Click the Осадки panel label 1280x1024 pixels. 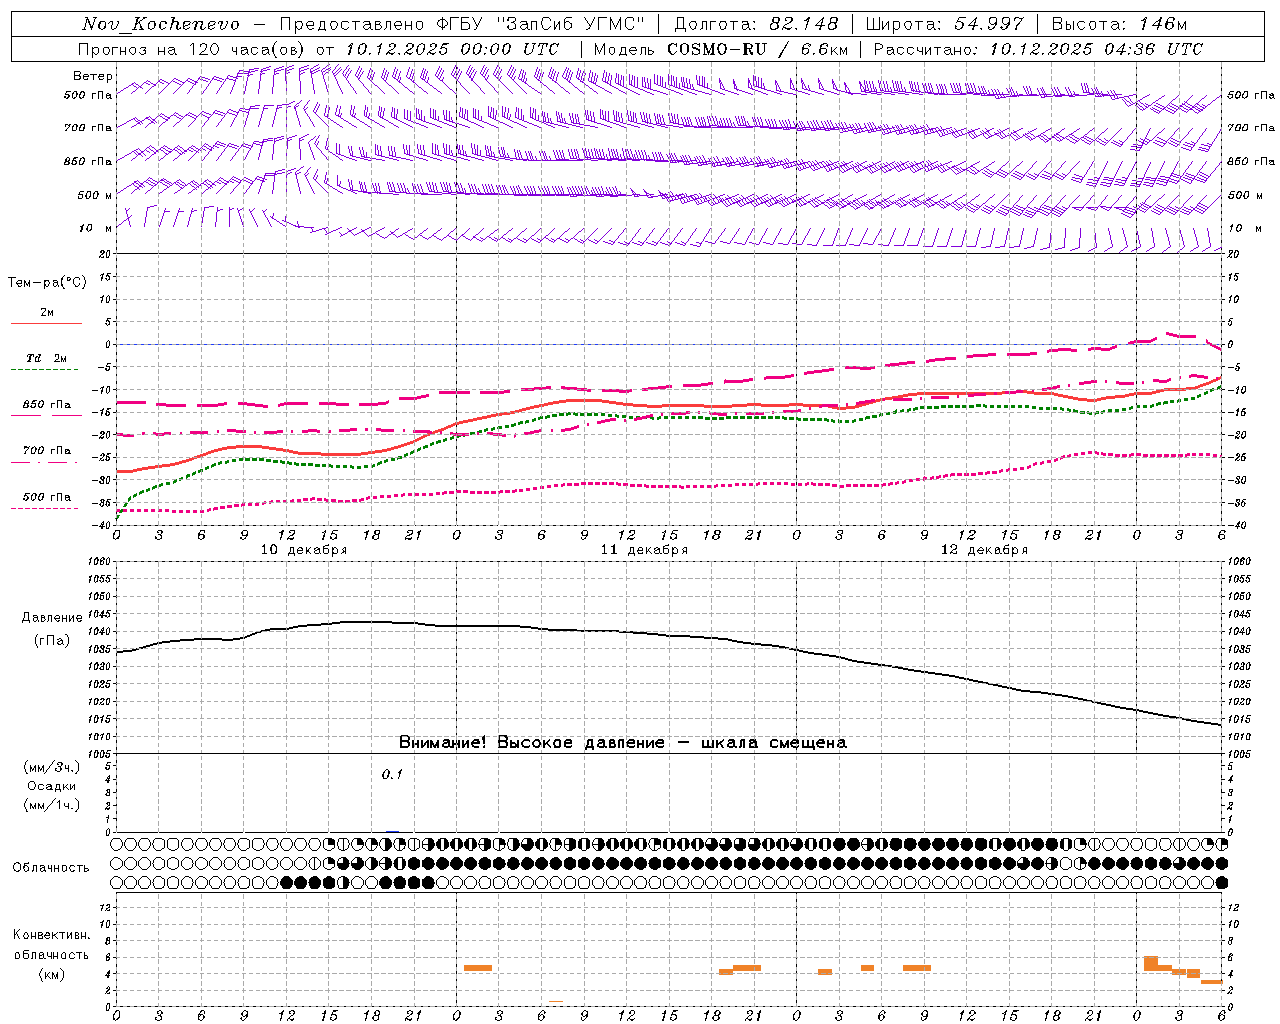pyautogui.click(x=52, y=786)
